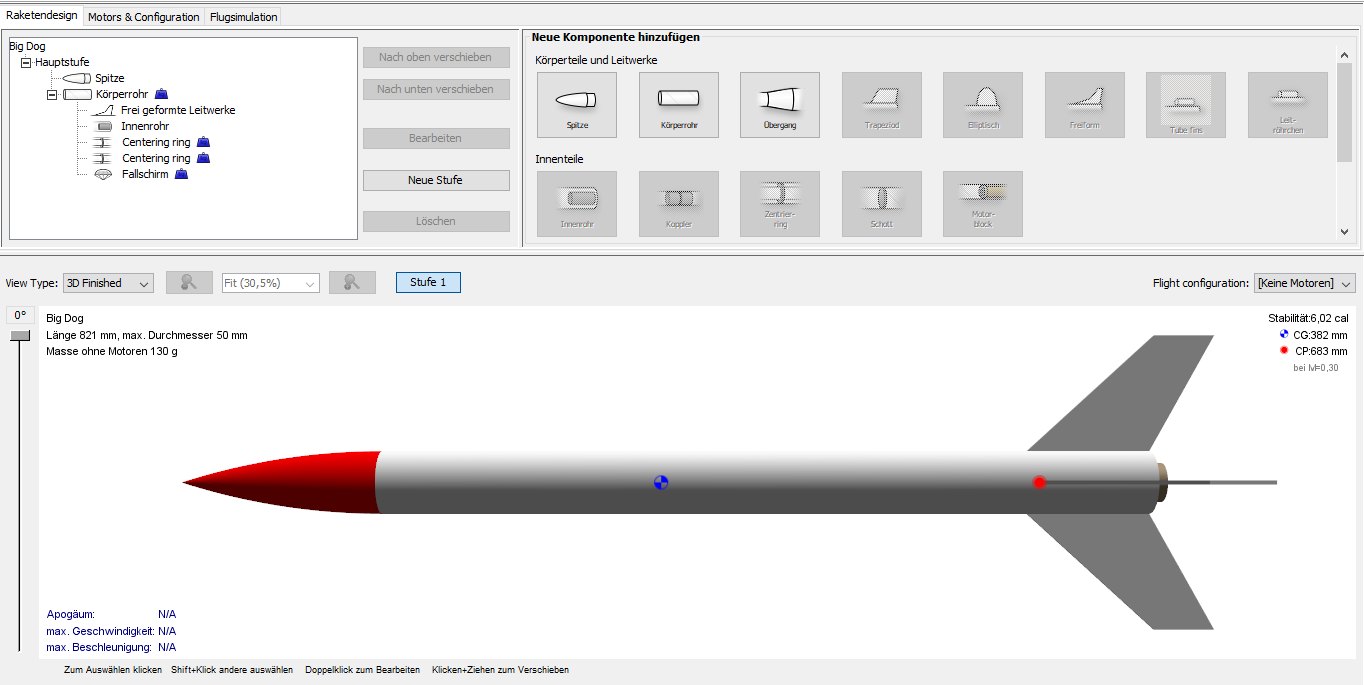Click the Neue Stufe button
Screen dimensions: 1364x685
tap(436, 180)
